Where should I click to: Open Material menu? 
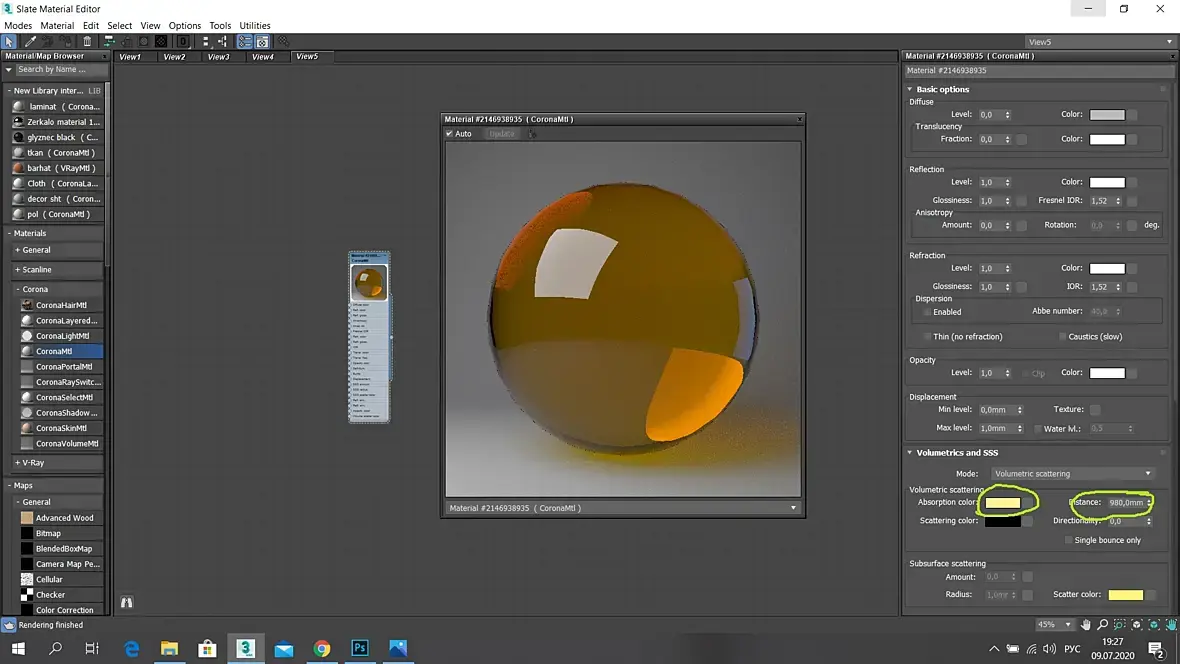(x=57, y=26)
